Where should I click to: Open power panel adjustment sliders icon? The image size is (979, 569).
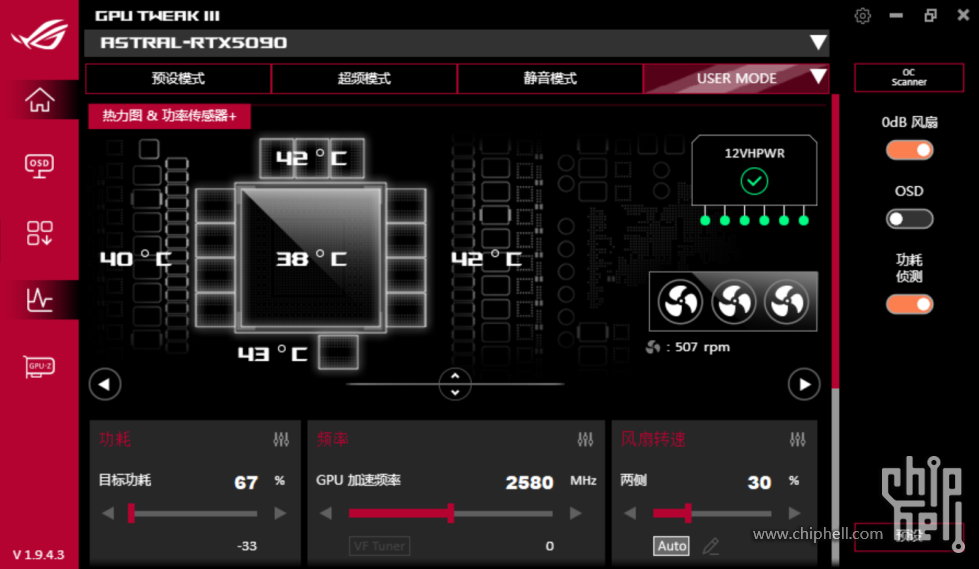pyautogui.click(x=281, y=440)
